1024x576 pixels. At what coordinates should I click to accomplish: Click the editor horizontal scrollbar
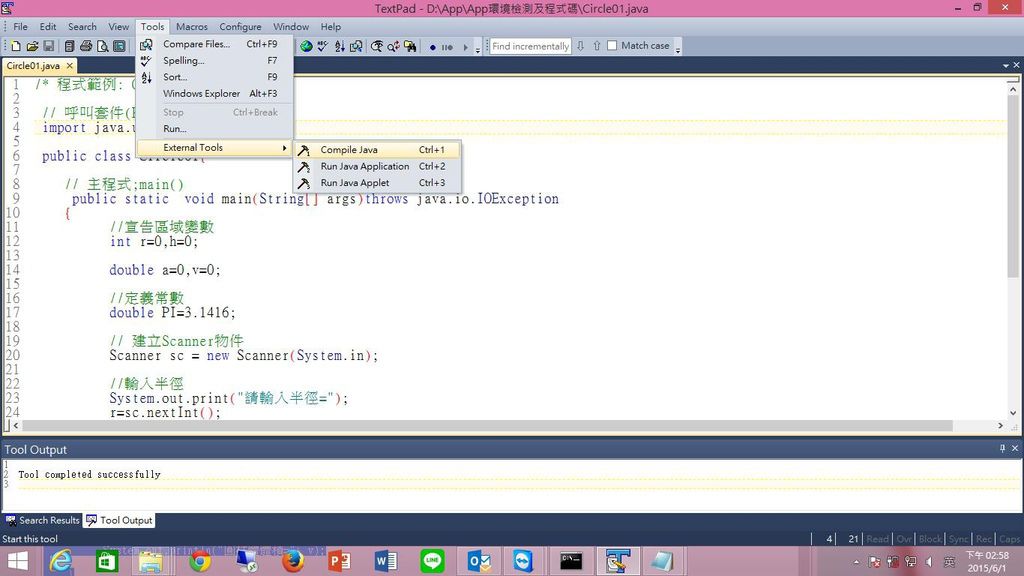[487, 426]
